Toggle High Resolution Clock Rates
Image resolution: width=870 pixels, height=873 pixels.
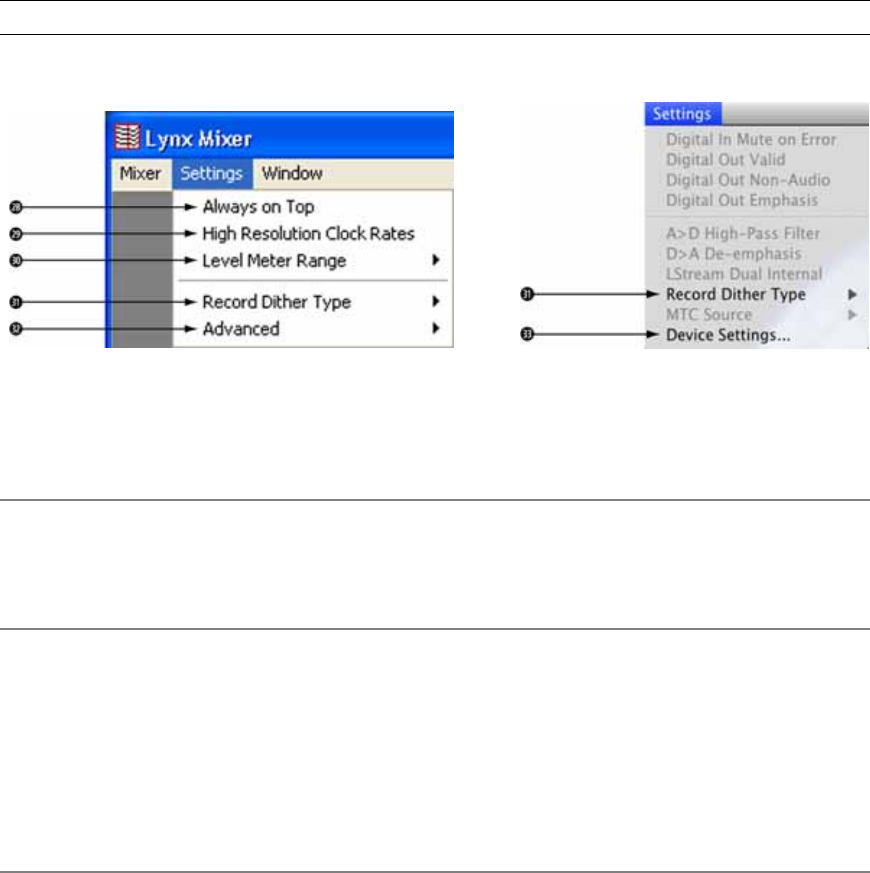click(308, 233)
